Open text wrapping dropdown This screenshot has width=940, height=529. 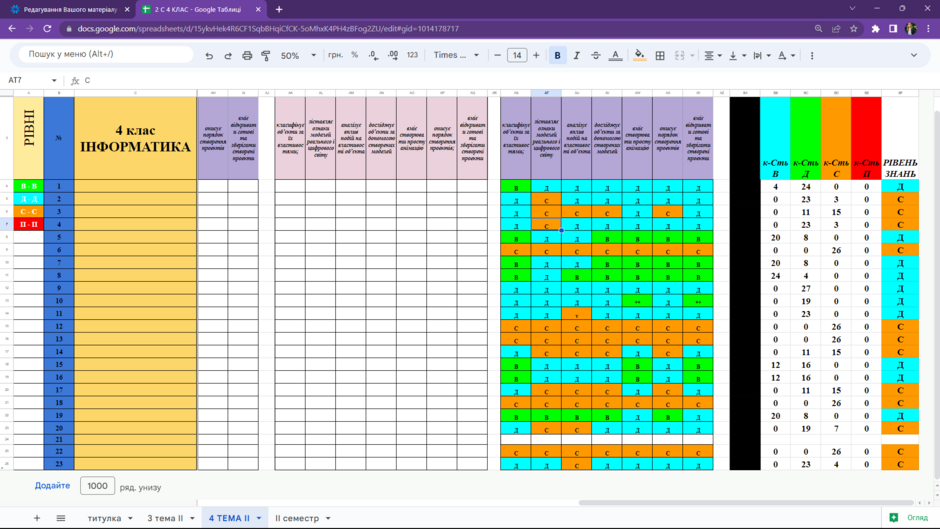tap(762, 55)
